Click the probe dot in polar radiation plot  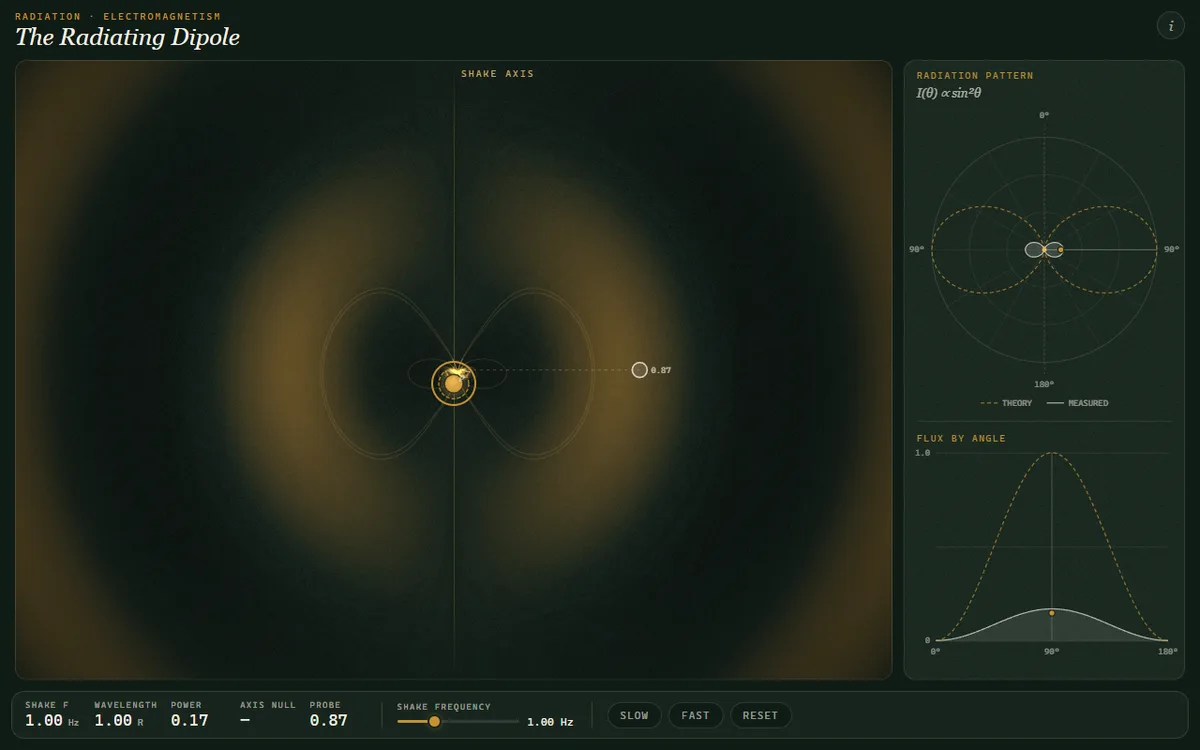(x=1060, y=249)
